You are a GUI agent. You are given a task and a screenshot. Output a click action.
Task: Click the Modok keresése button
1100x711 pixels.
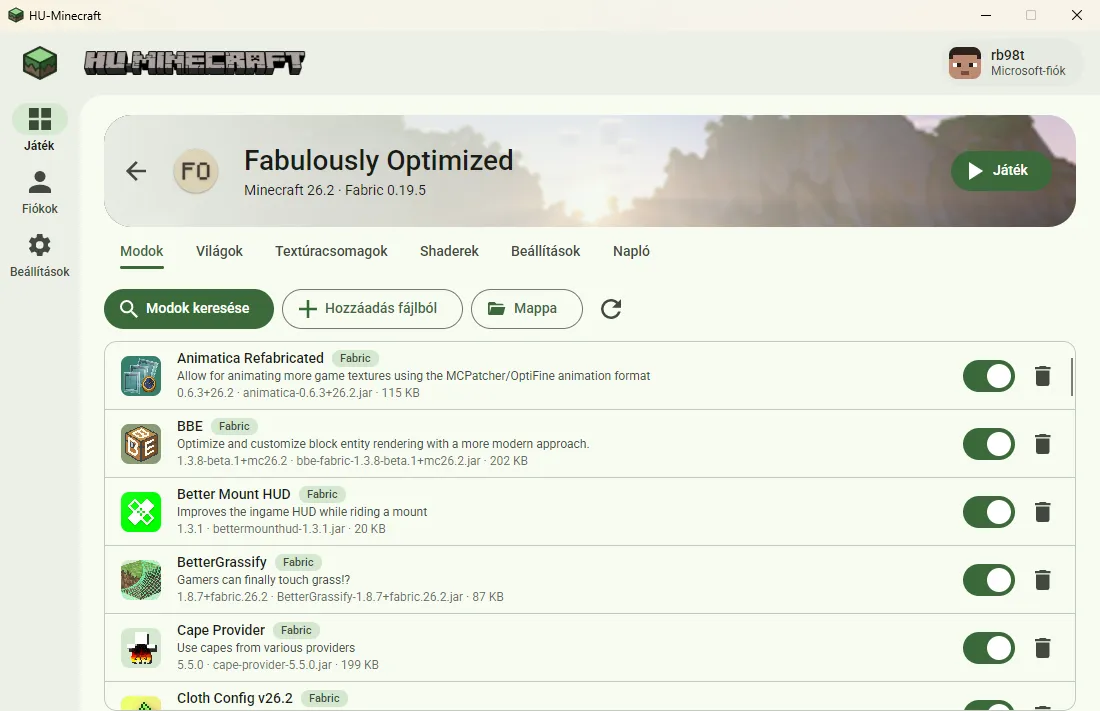click(x=189, y=309)
